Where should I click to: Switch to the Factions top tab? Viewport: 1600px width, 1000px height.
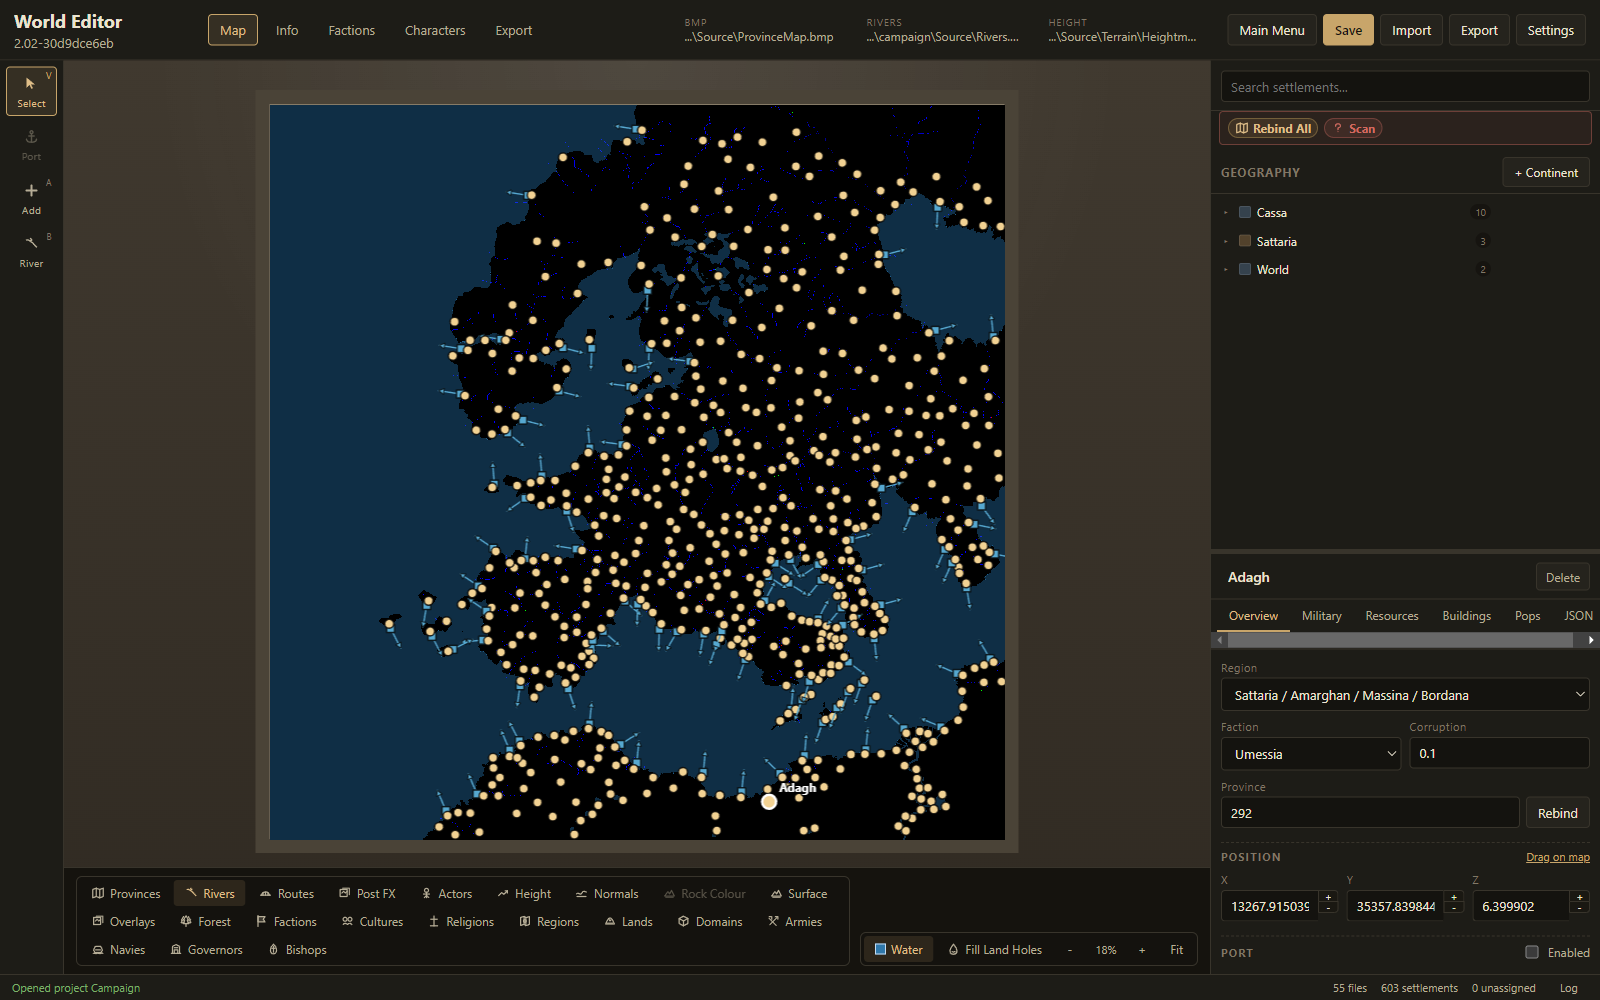352,30
